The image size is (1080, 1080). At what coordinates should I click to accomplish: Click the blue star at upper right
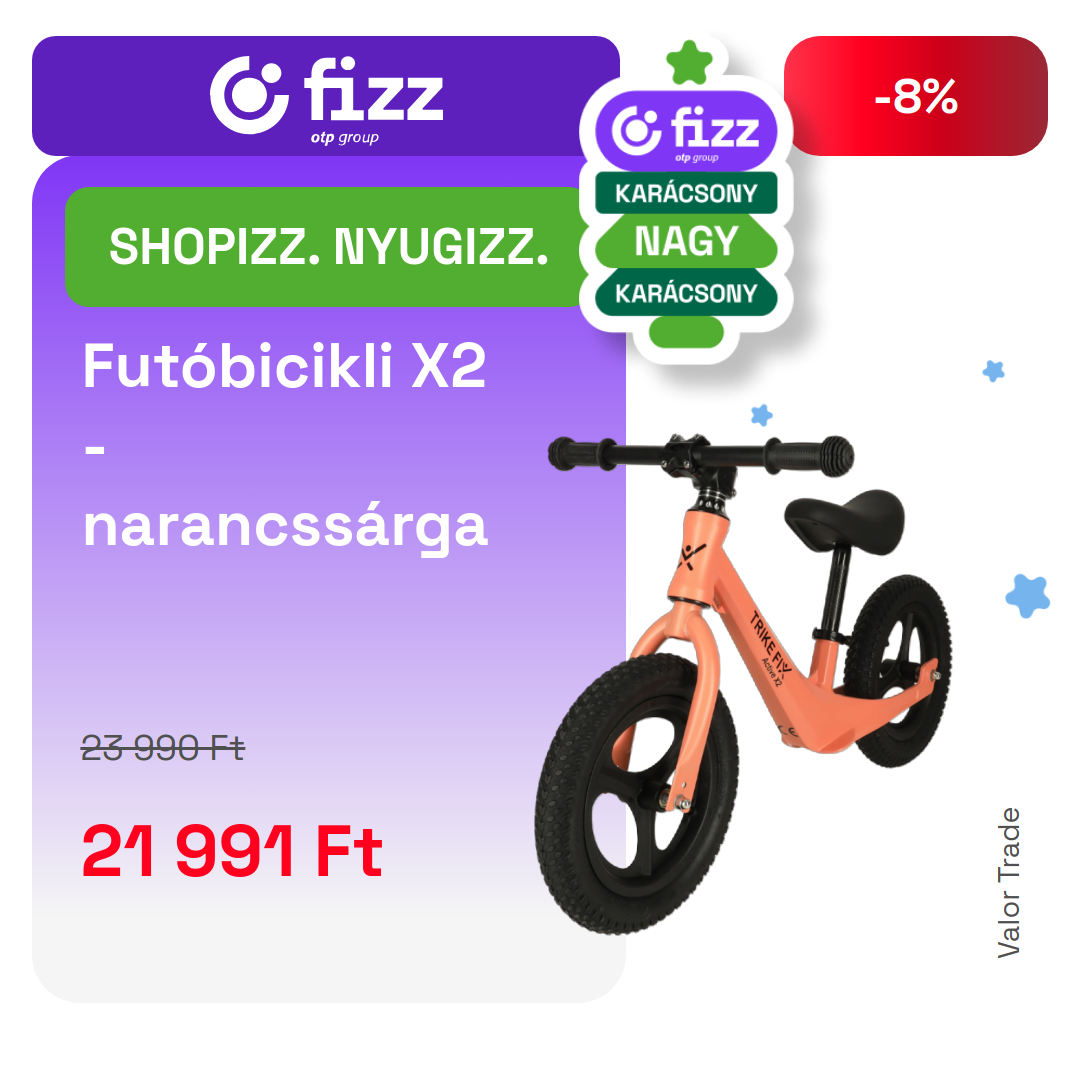click(x=993, y=371)
